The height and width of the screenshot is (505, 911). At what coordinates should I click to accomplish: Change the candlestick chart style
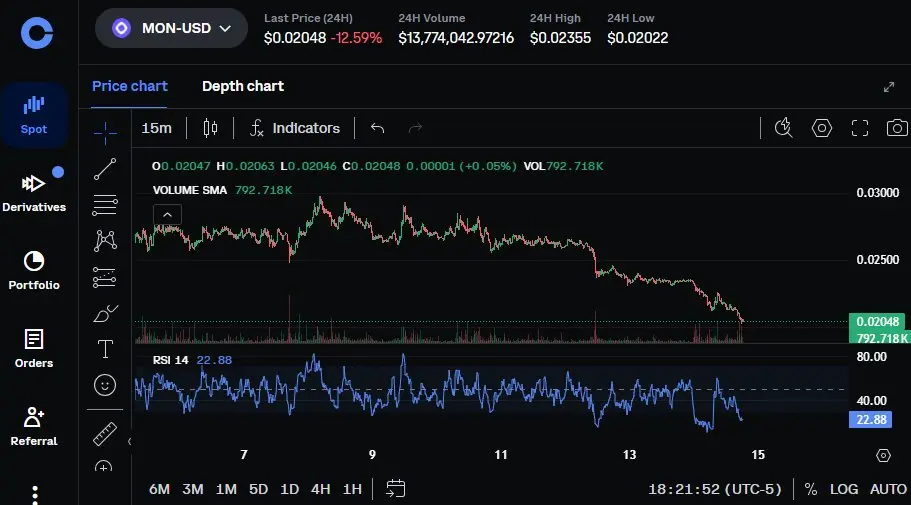(x=210, y=128)
